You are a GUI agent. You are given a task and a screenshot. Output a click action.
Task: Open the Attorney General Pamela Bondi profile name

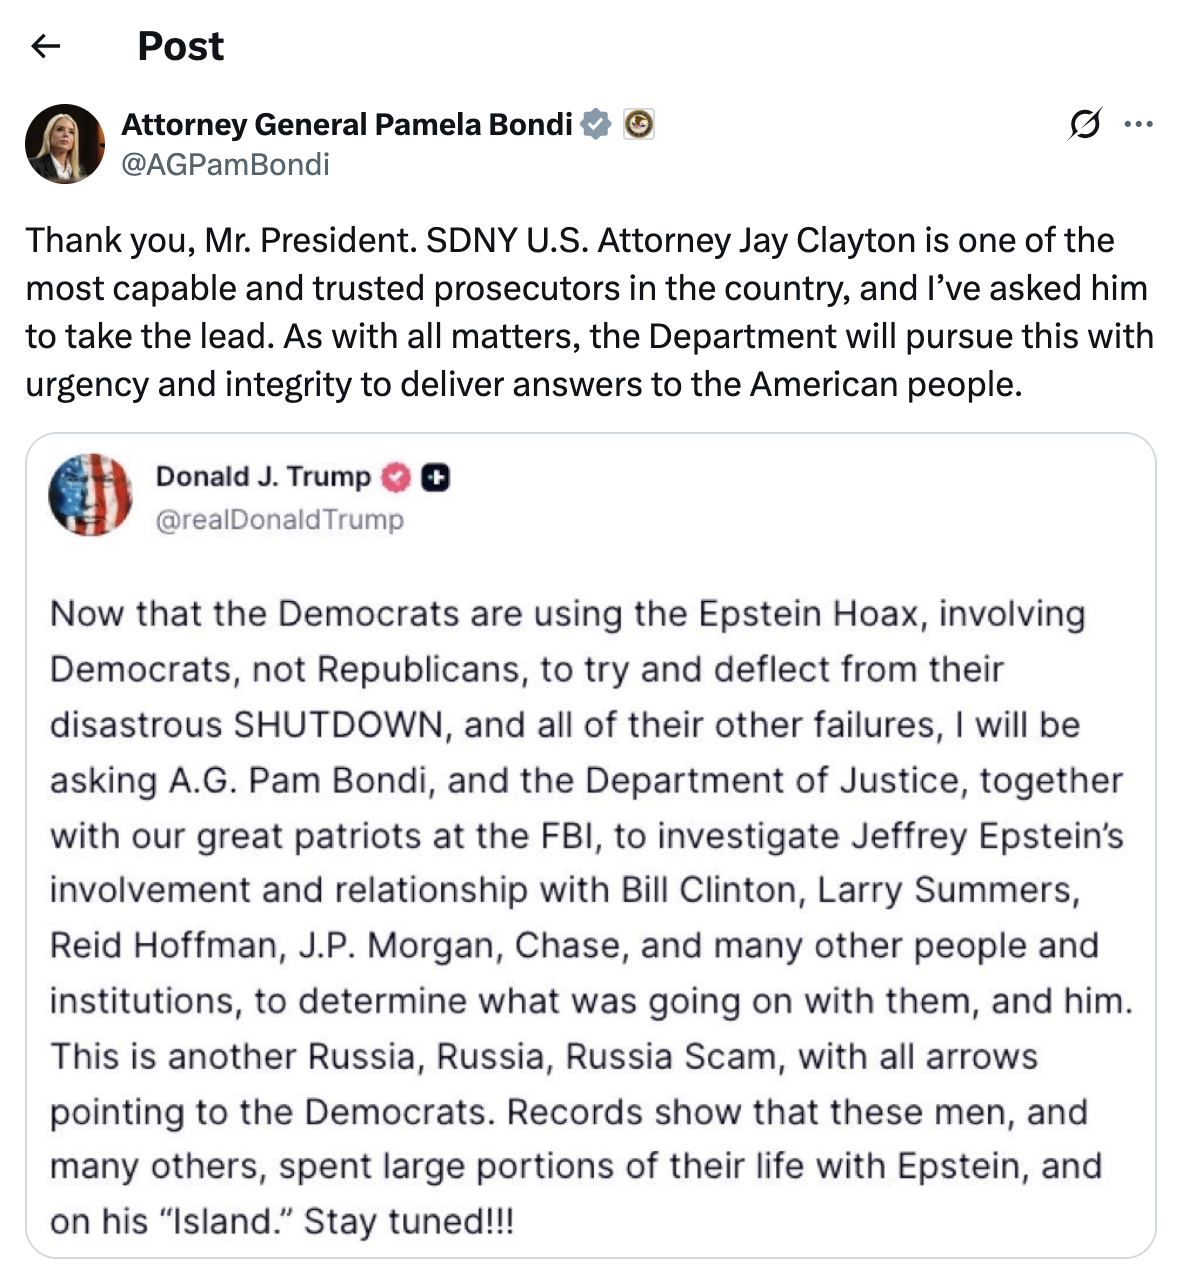coord(346,125)
